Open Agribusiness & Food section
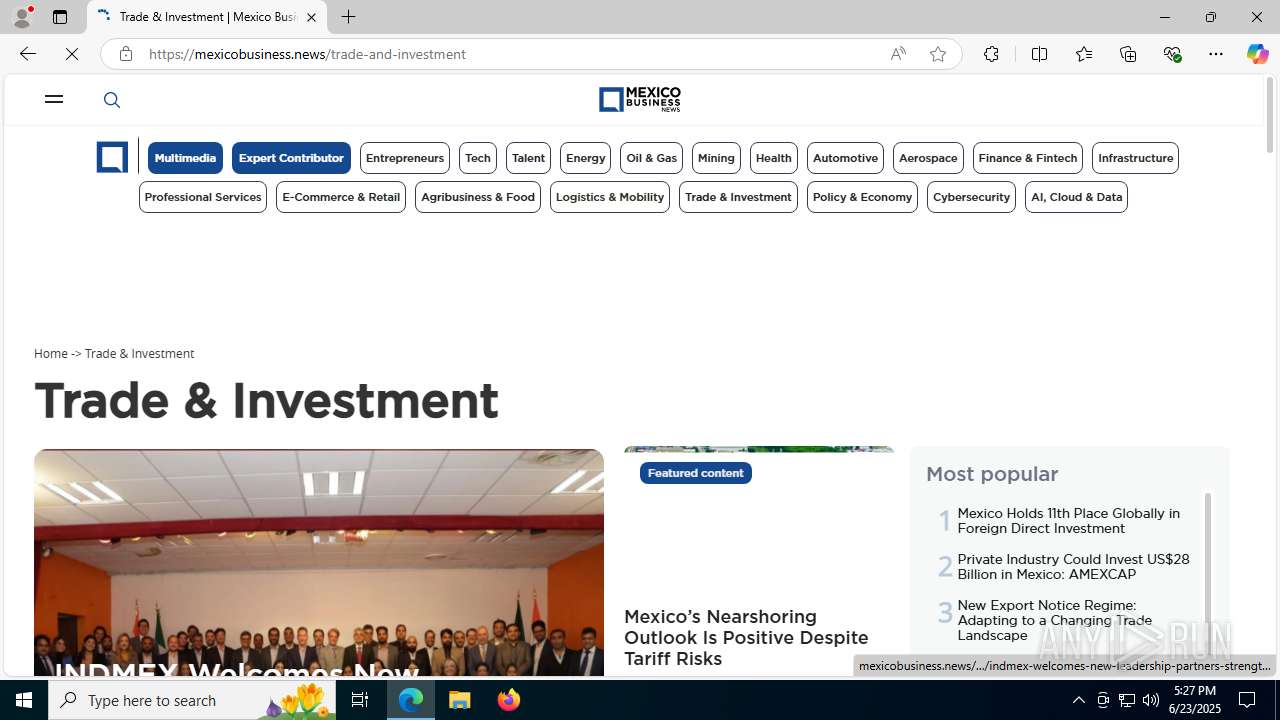Image resolution: width=1280 pixels, height=720 pixels. pyautogui.click(x=478, y=197)
